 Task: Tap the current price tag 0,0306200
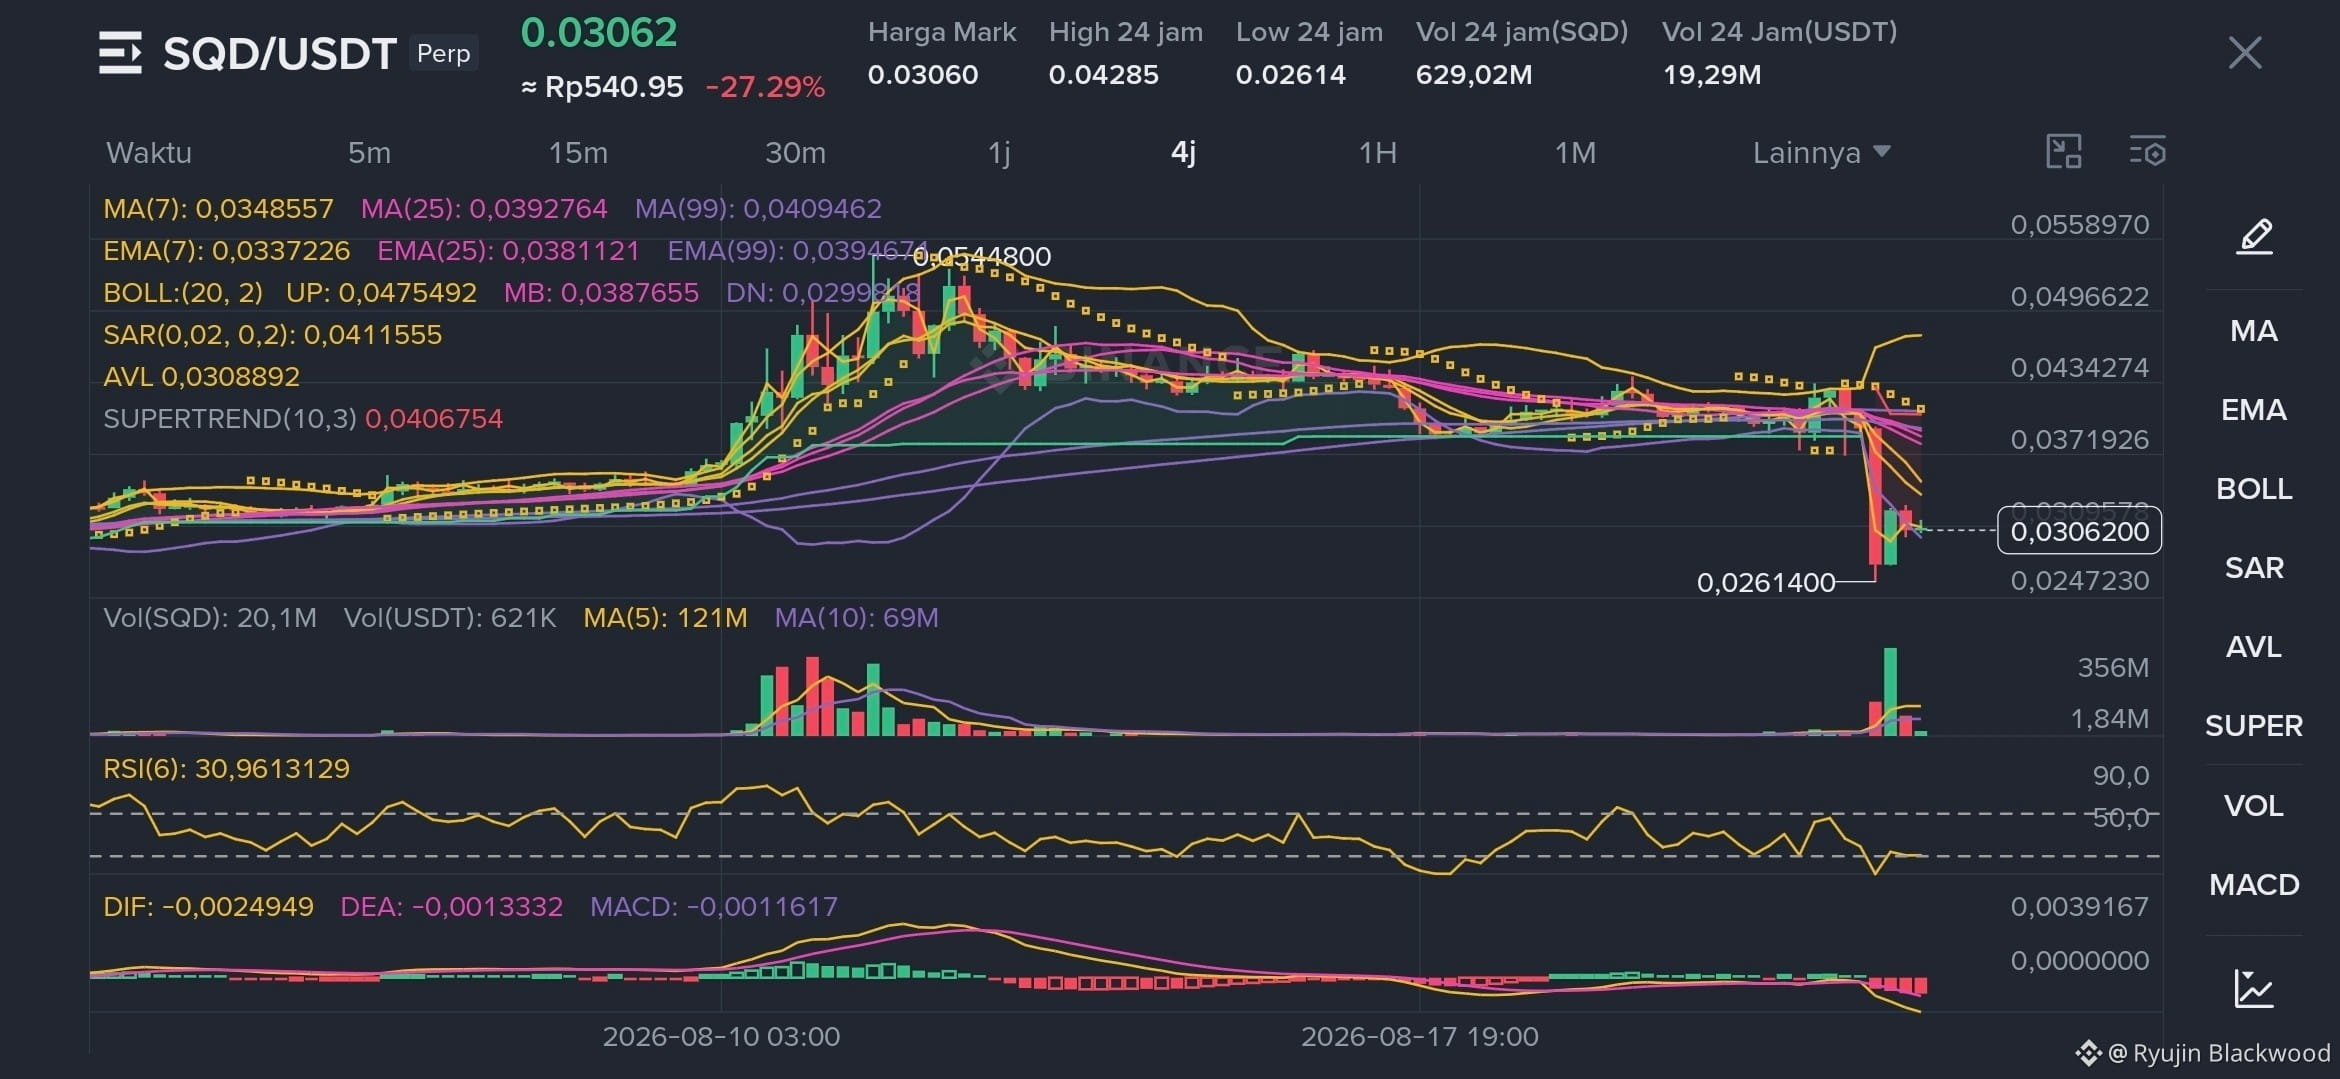[2079, 531]
